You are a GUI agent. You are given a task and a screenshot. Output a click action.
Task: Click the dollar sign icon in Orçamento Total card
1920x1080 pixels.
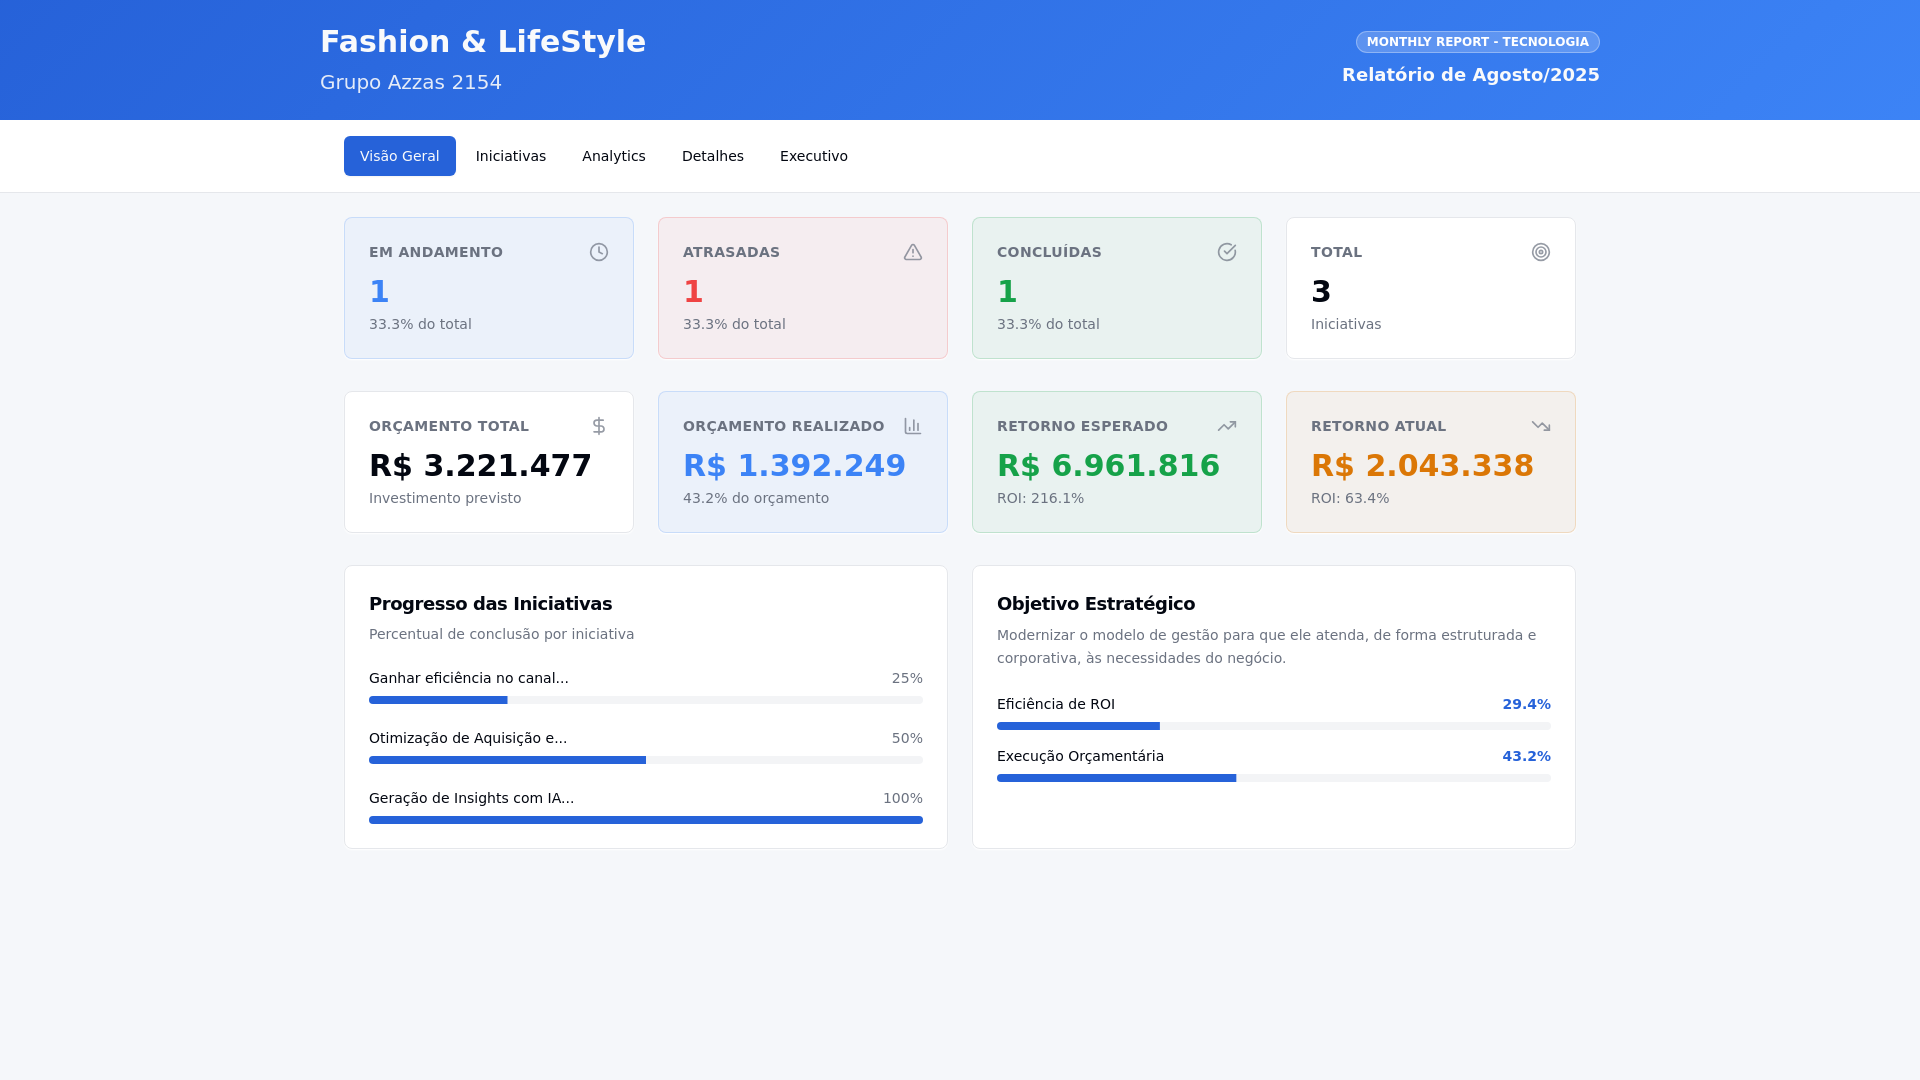[599, 426]
